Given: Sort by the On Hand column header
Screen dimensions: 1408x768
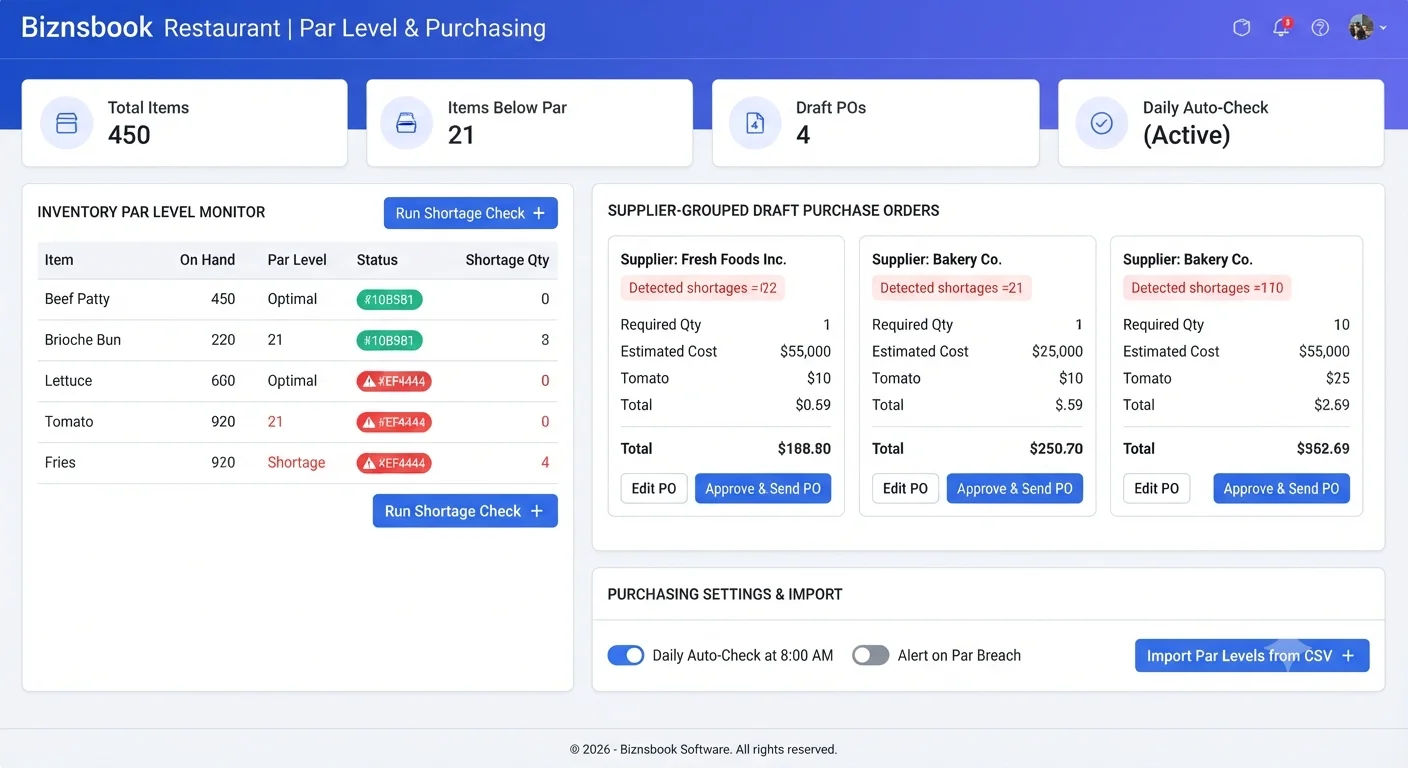Looking at the screenshot, I should pyautogui.click(x=207, y=260).
